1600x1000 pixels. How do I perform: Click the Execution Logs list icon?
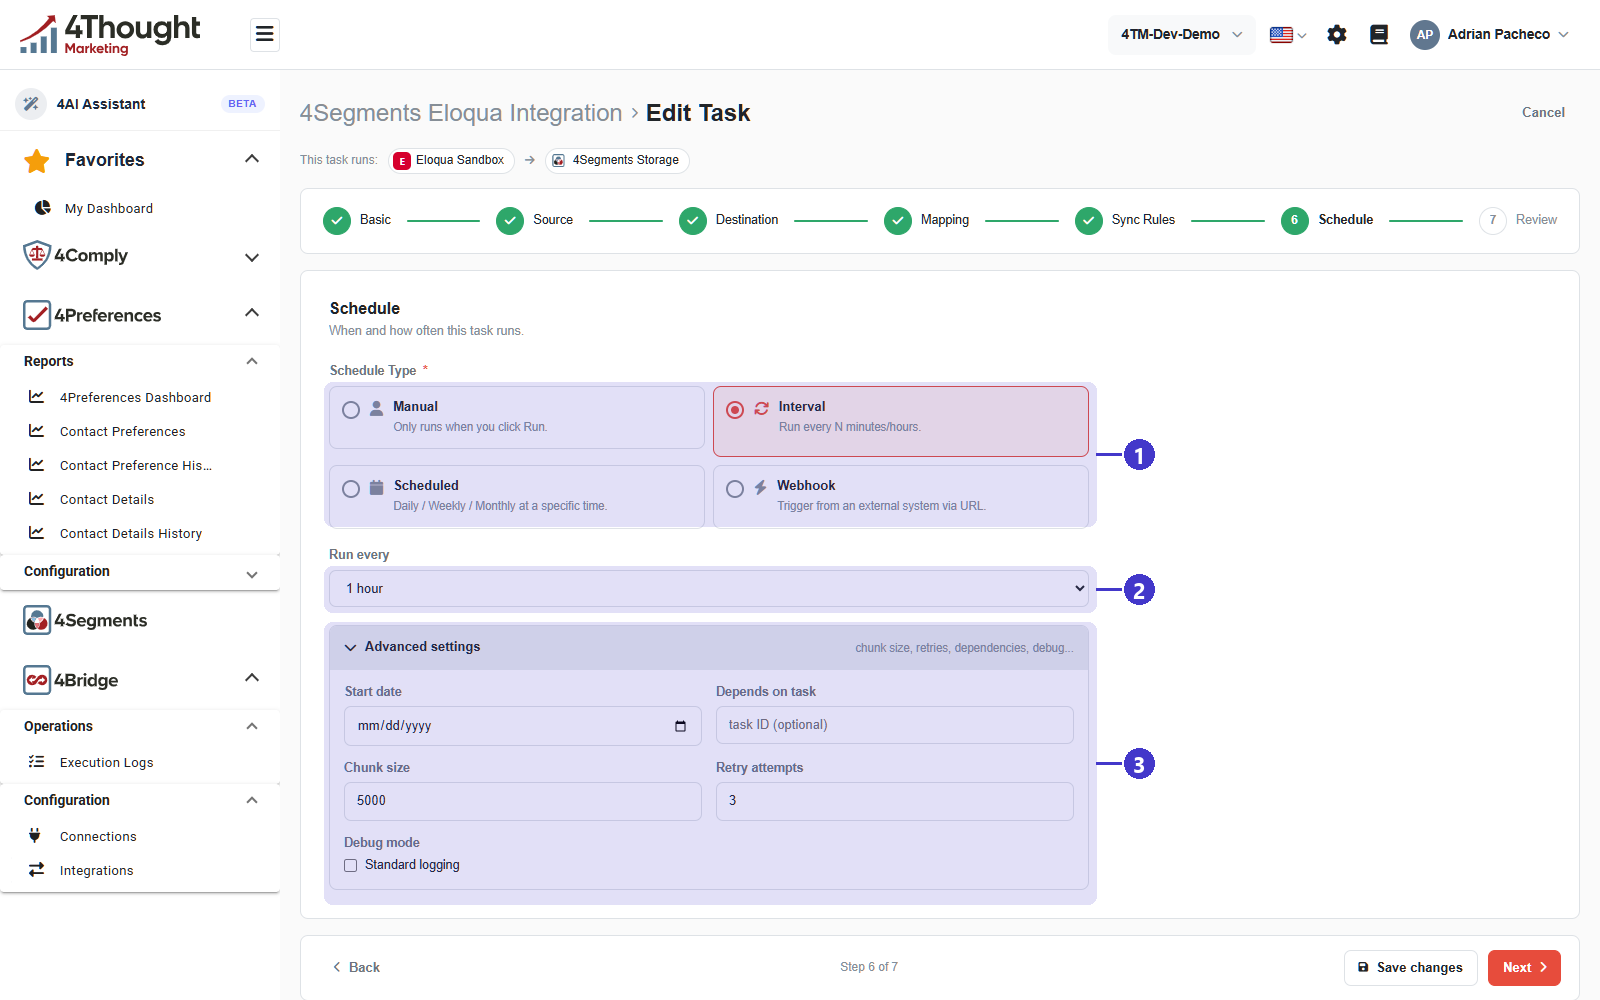pos(37,762)
